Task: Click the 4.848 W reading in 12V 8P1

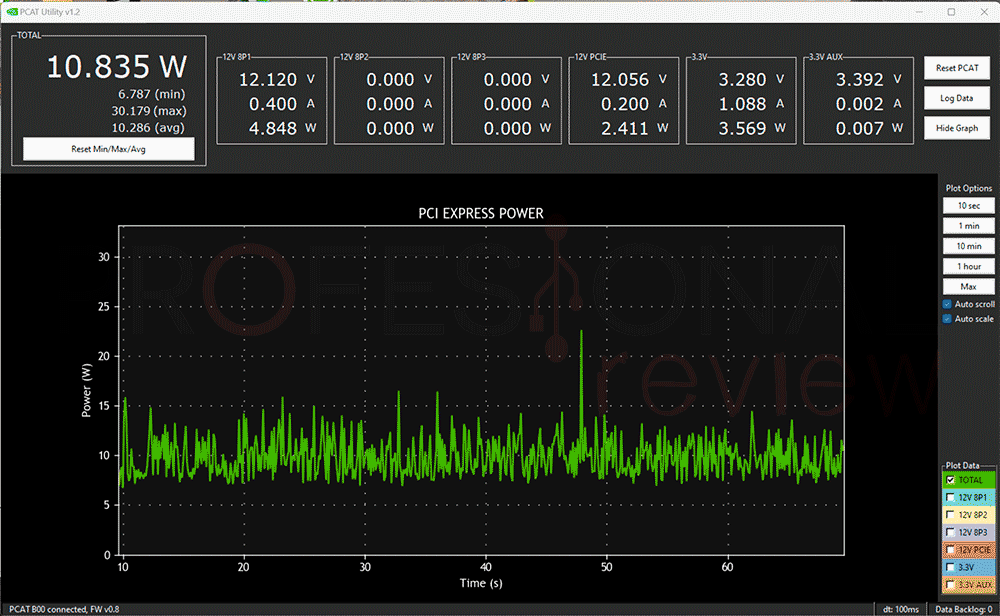Action: coord(283,128)
